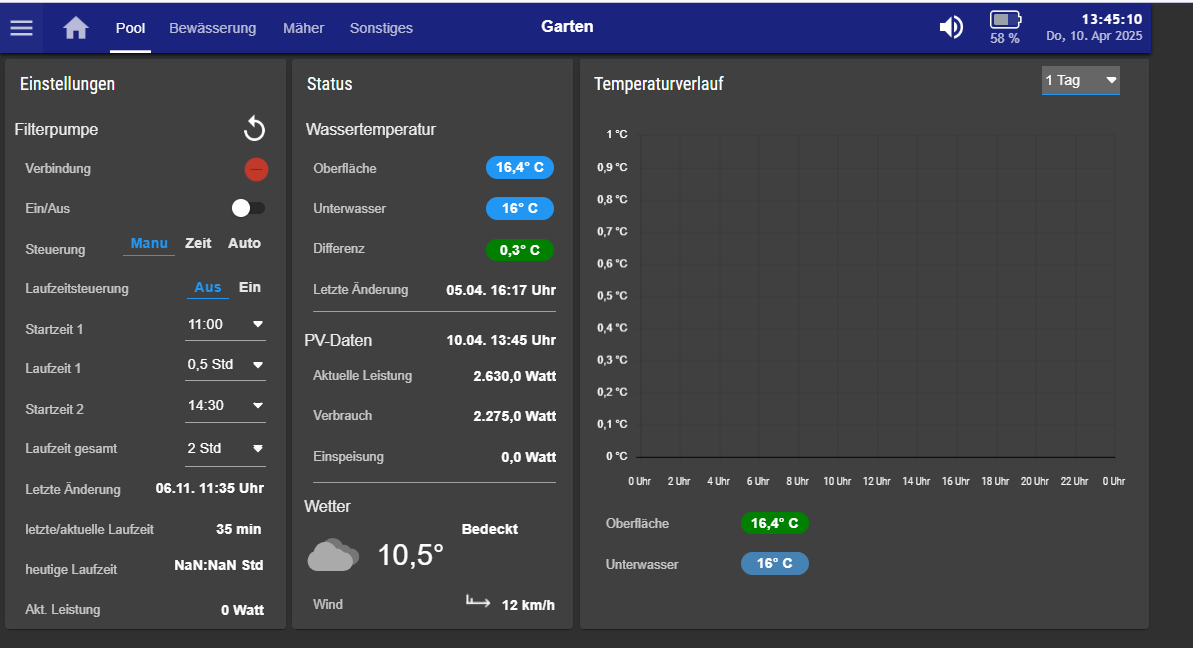Switch to the Pool tab
Viewport: 1193px width, 648px height.
[130, 28]
